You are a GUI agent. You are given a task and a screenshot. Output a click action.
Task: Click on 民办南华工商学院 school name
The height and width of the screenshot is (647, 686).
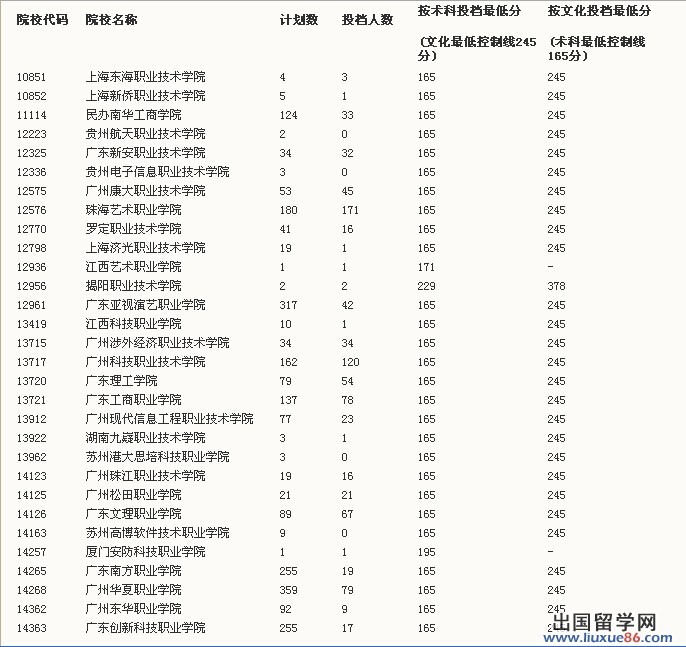(133, 115)
